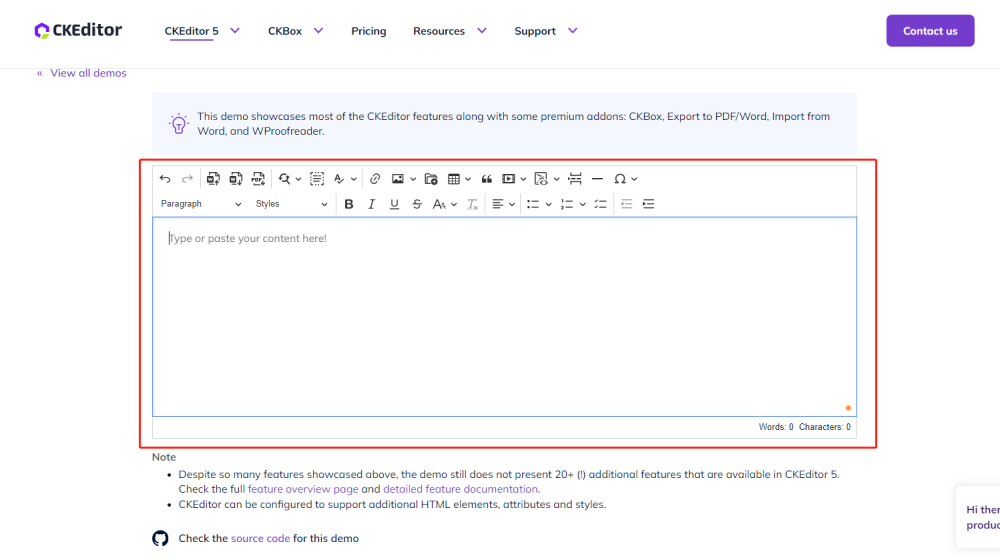
Task: Decrease the indent
Action: point(626,204)
